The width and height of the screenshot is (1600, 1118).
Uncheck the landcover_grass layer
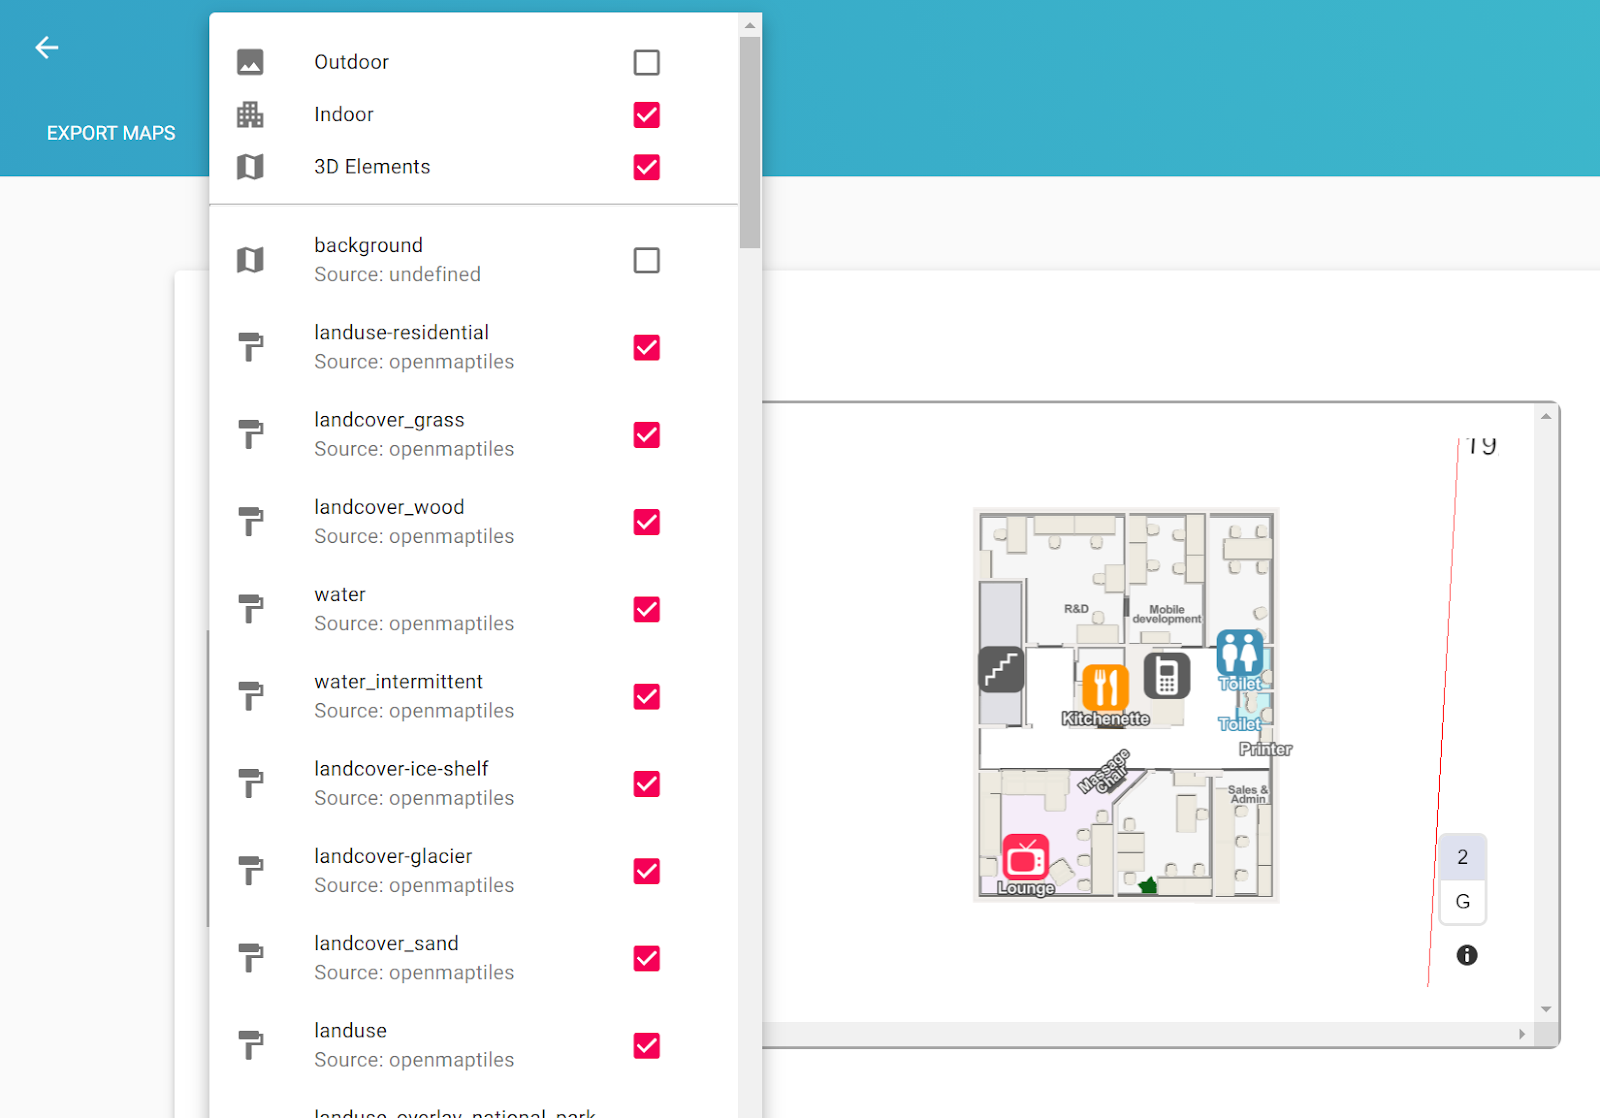point(647,435)
